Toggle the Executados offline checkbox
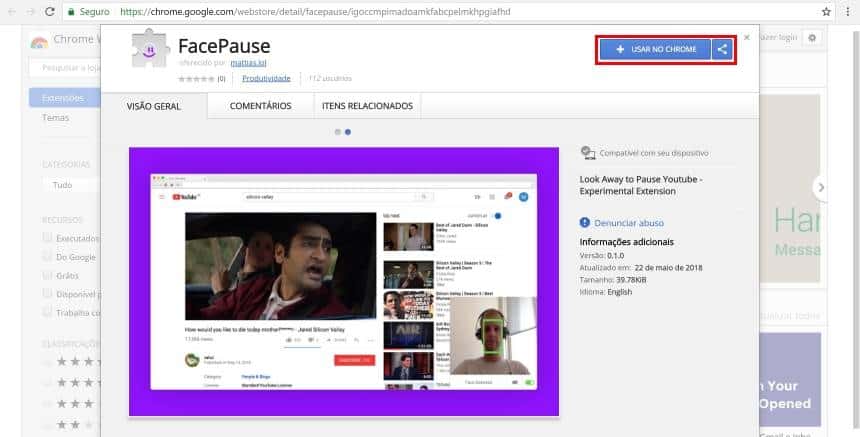 (x=47, y=238)
